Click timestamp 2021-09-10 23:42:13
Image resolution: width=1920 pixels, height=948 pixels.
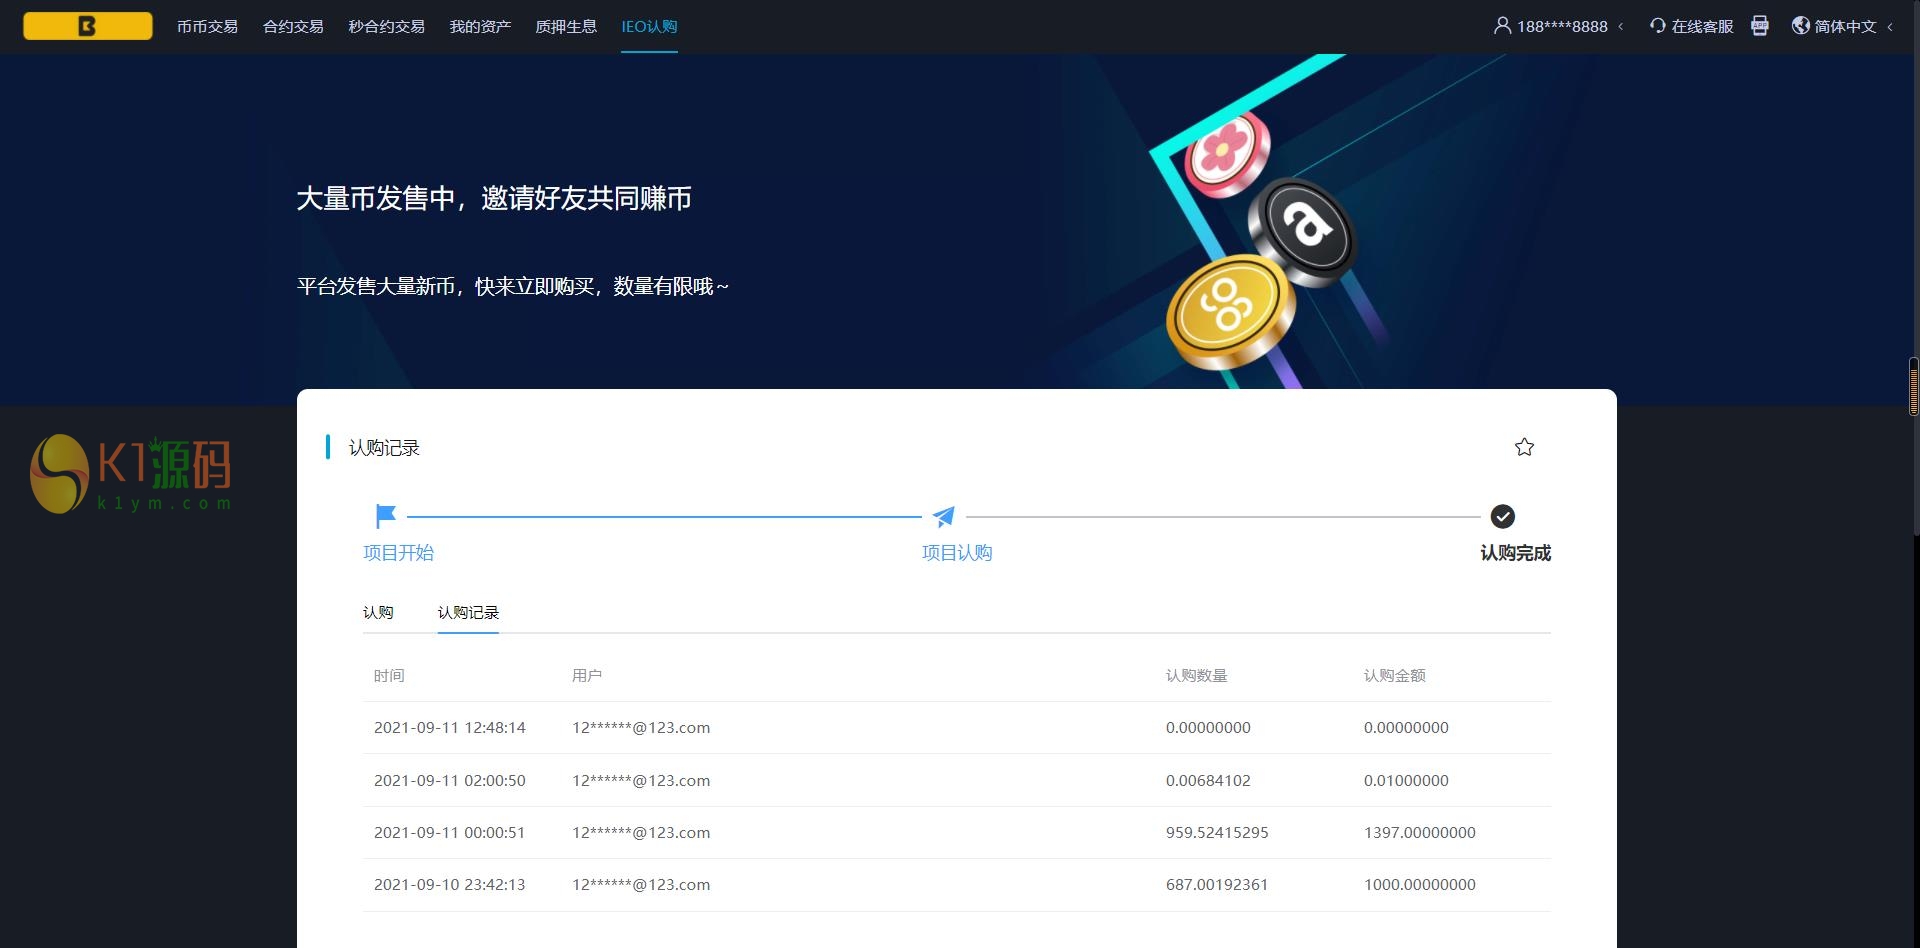pyautogui.click(x=450, y=885)
